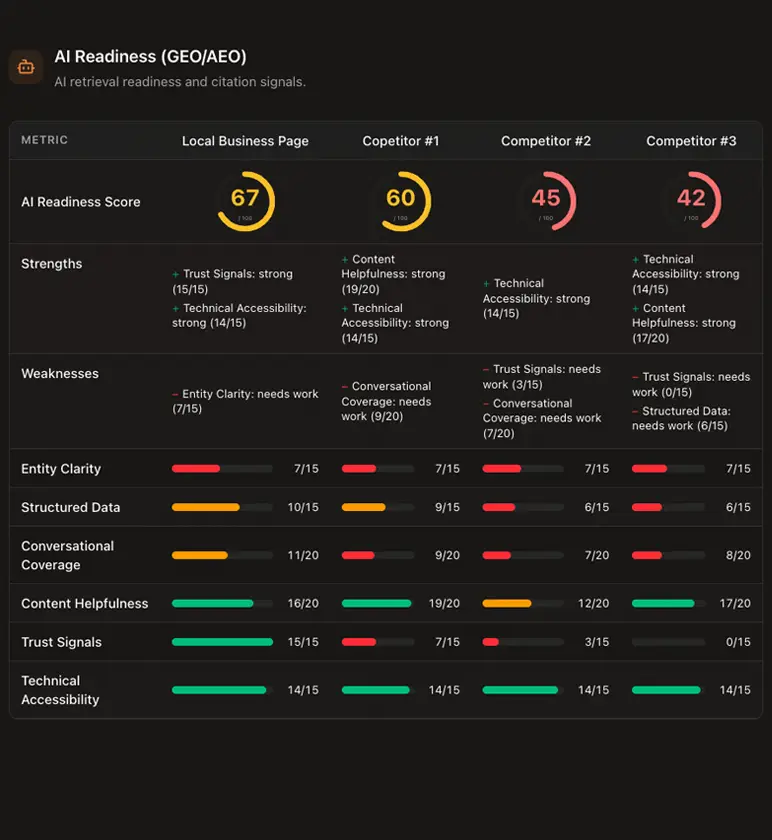772x840 pixels.
Task: Select the Competitor #2 column header
Action: pyautogui.click(x=546, y=141)
